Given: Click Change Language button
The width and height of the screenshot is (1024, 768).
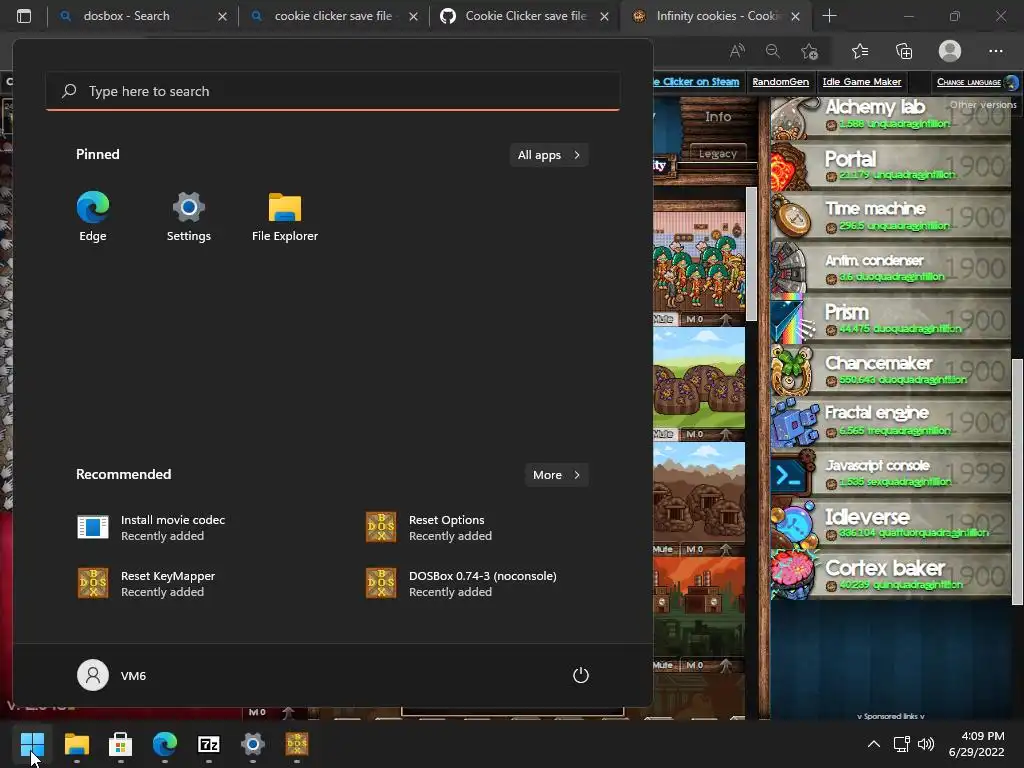Looking at the screenshot, I should coord(976,82).
